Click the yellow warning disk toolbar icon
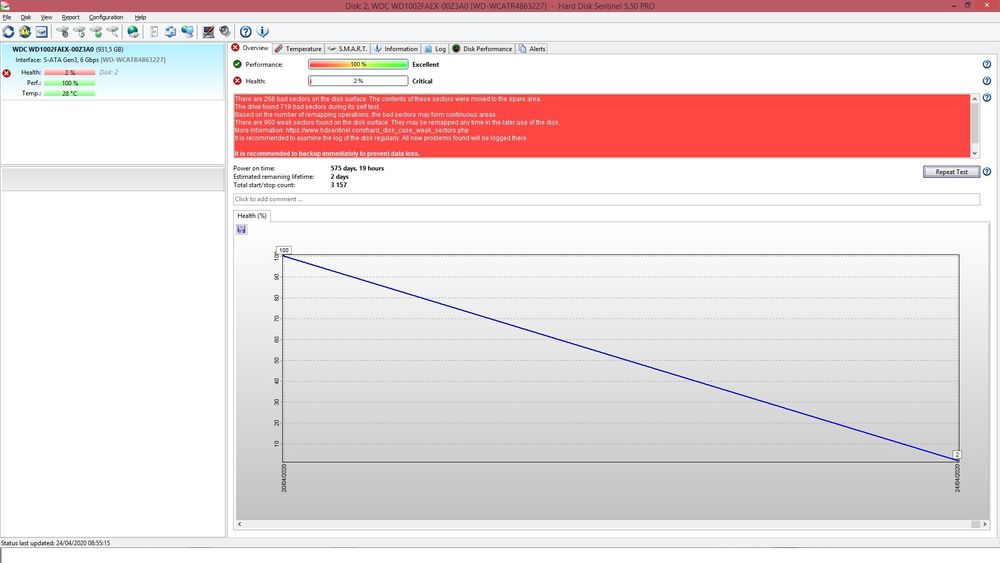Image resolution: width=1000 pixels, height=563 pixels. (x=25, y=31)
